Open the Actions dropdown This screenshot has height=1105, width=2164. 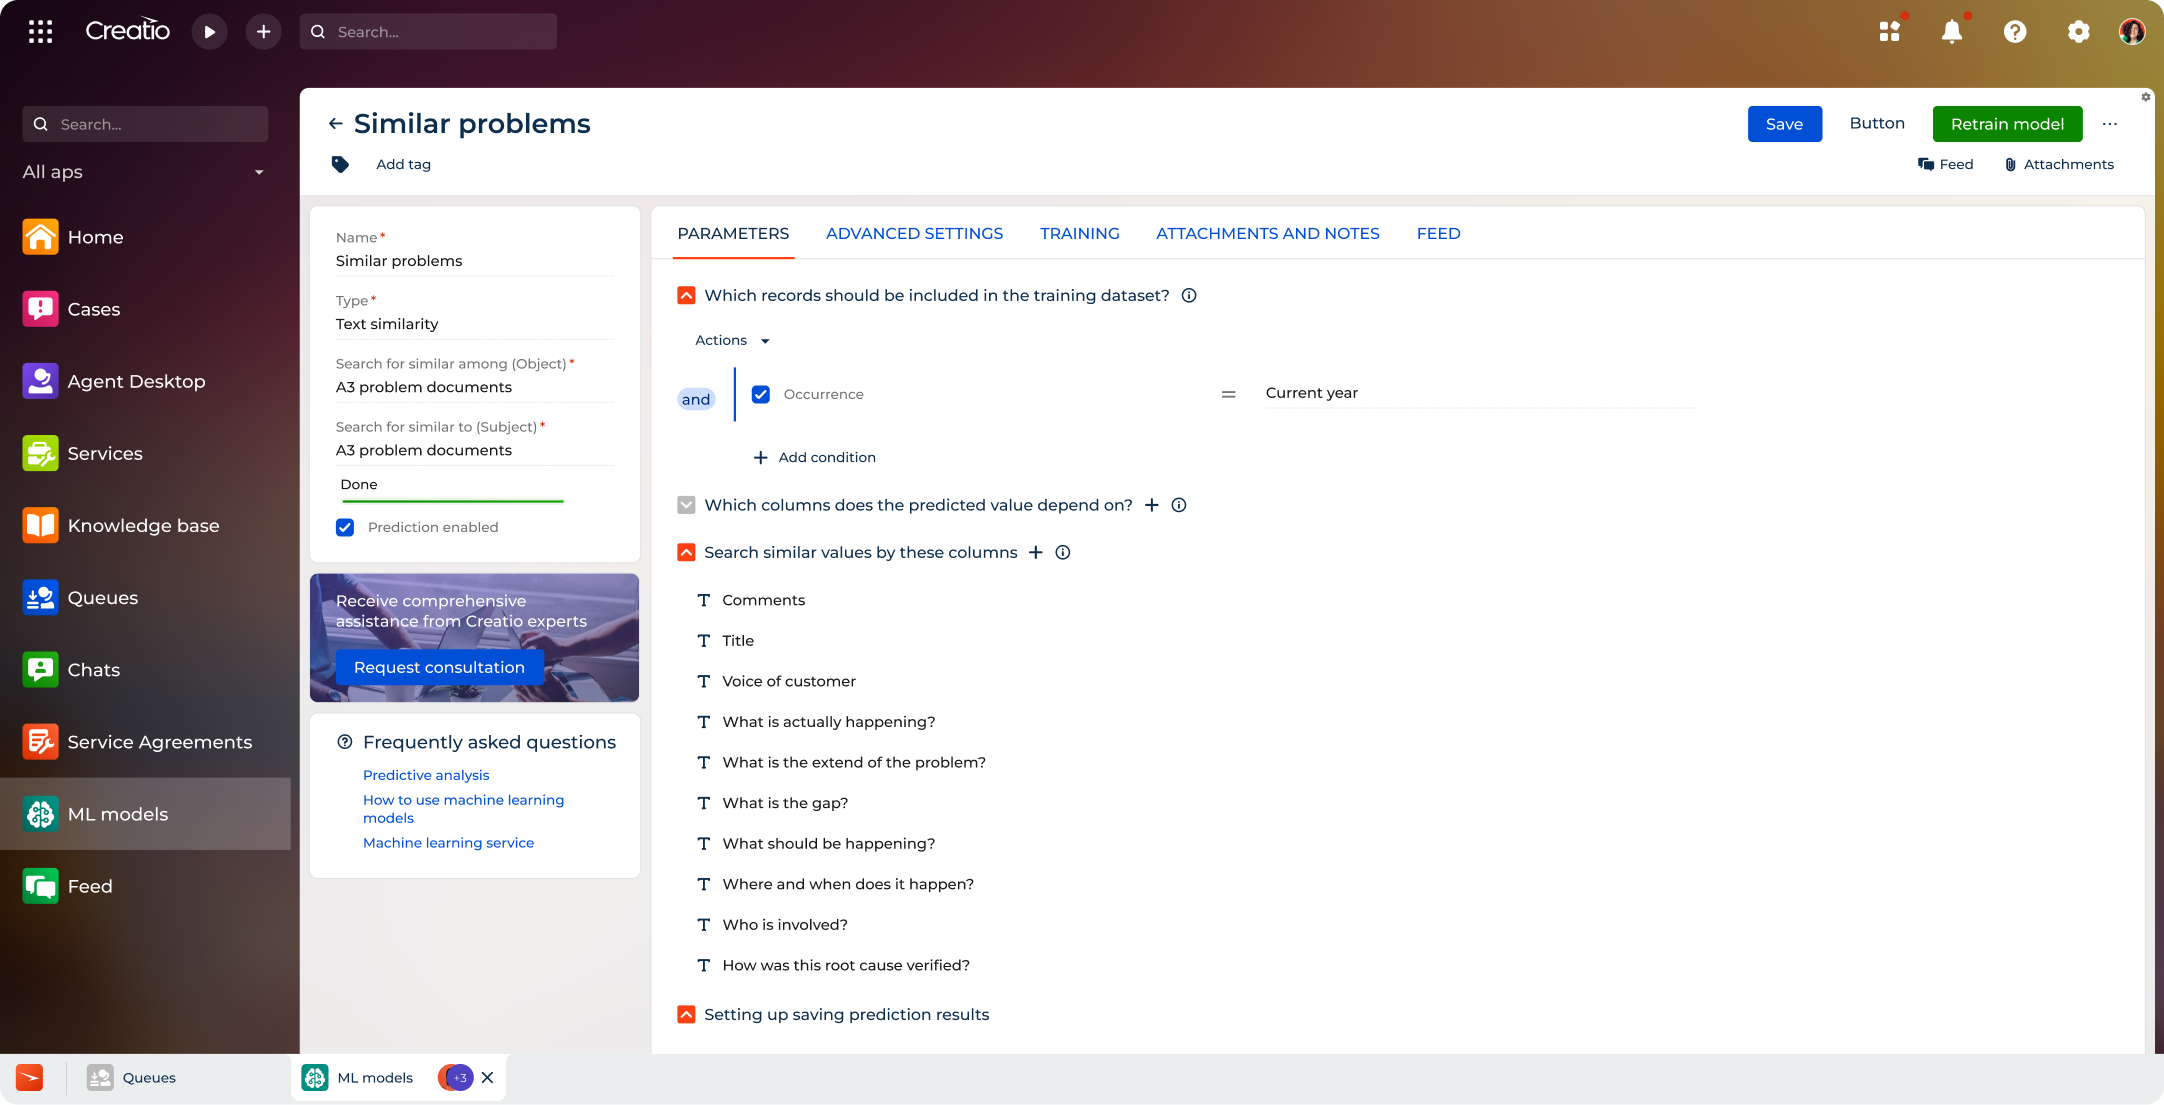click(x=731, y=340)
